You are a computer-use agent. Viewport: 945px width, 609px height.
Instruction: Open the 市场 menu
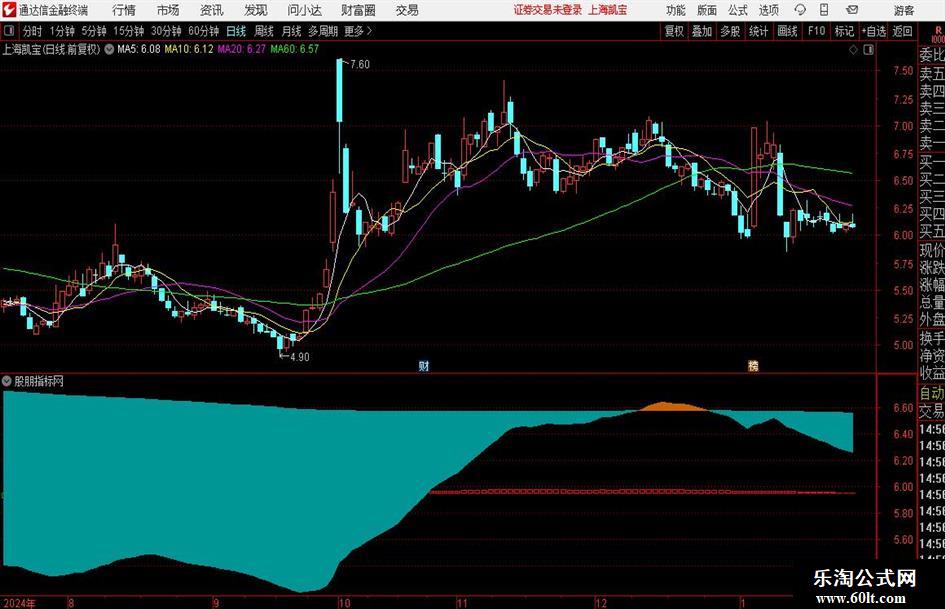coord(168,10)
